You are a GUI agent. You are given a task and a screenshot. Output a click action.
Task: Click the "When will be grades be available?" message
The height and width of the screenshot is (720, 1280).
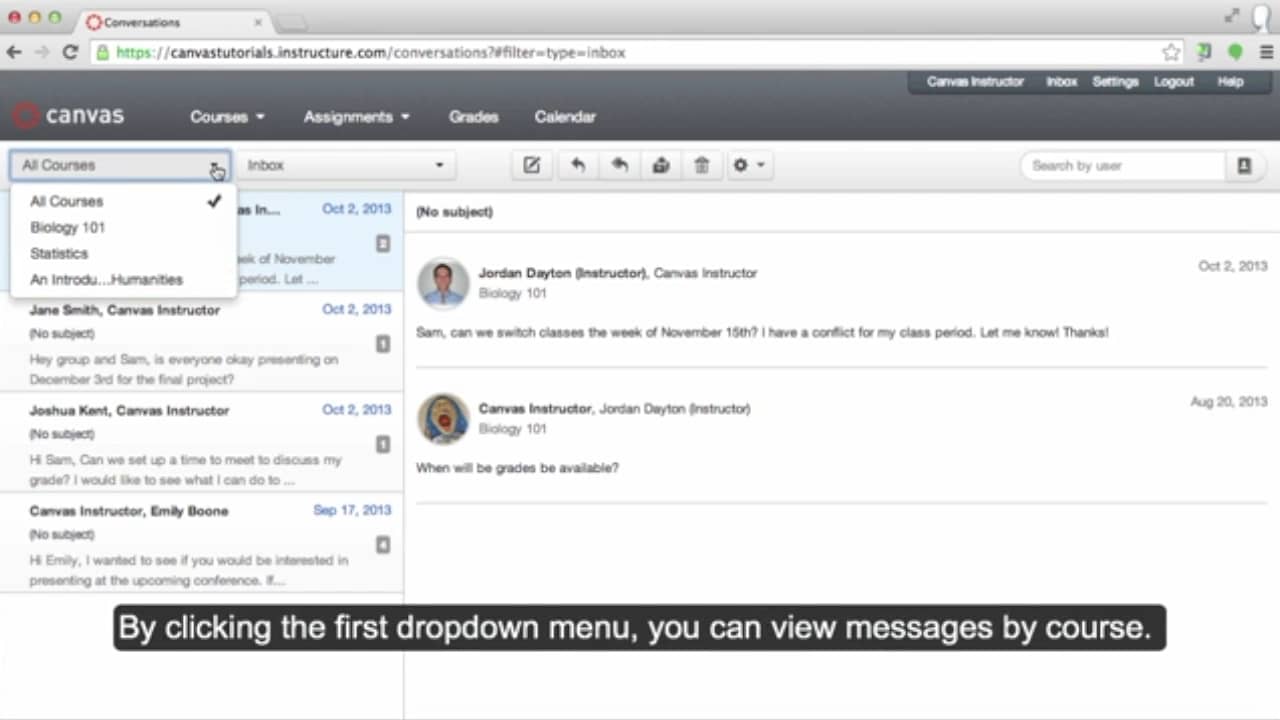[x=517, y=468]
